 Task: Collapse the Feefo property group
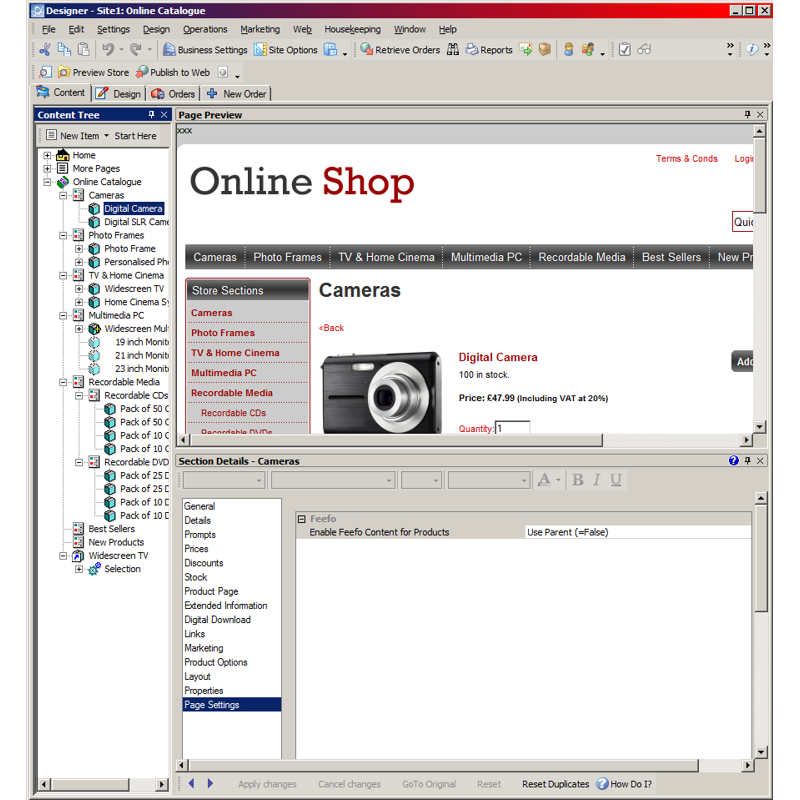point(302,519)
